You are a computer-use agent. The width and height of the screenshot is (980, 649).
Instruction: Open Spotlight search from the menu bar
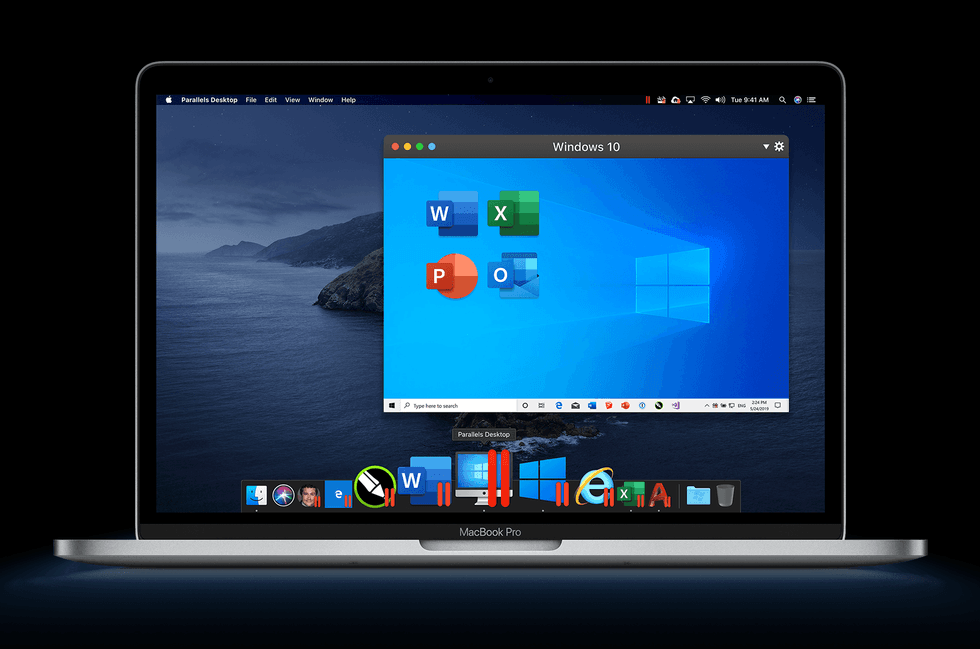(783, 100)
